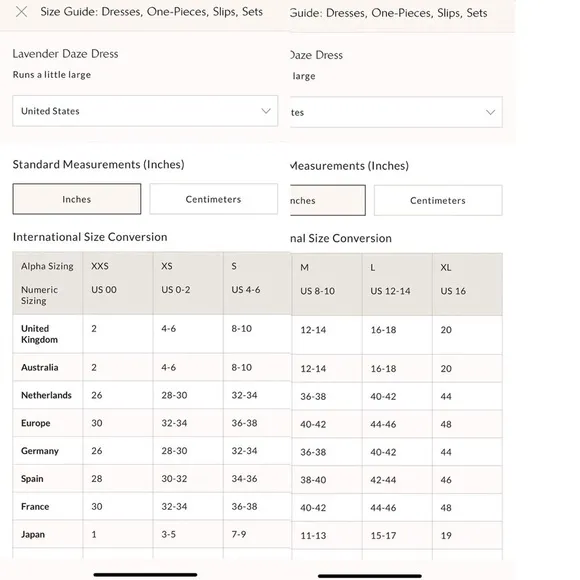Image resolution: width=580 pixels, height=580 pixels.
Task: Click Spain's '38-40' M size cell
Action: [313, 480]
